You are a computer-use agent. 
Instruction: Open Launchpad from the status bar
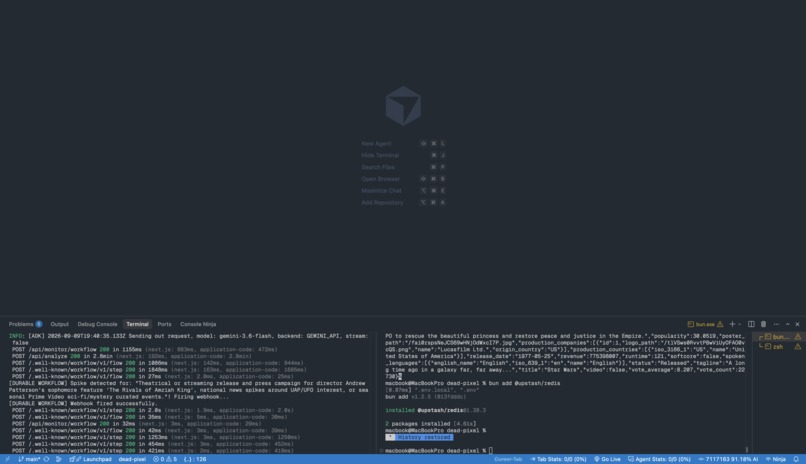pos(90,459)
